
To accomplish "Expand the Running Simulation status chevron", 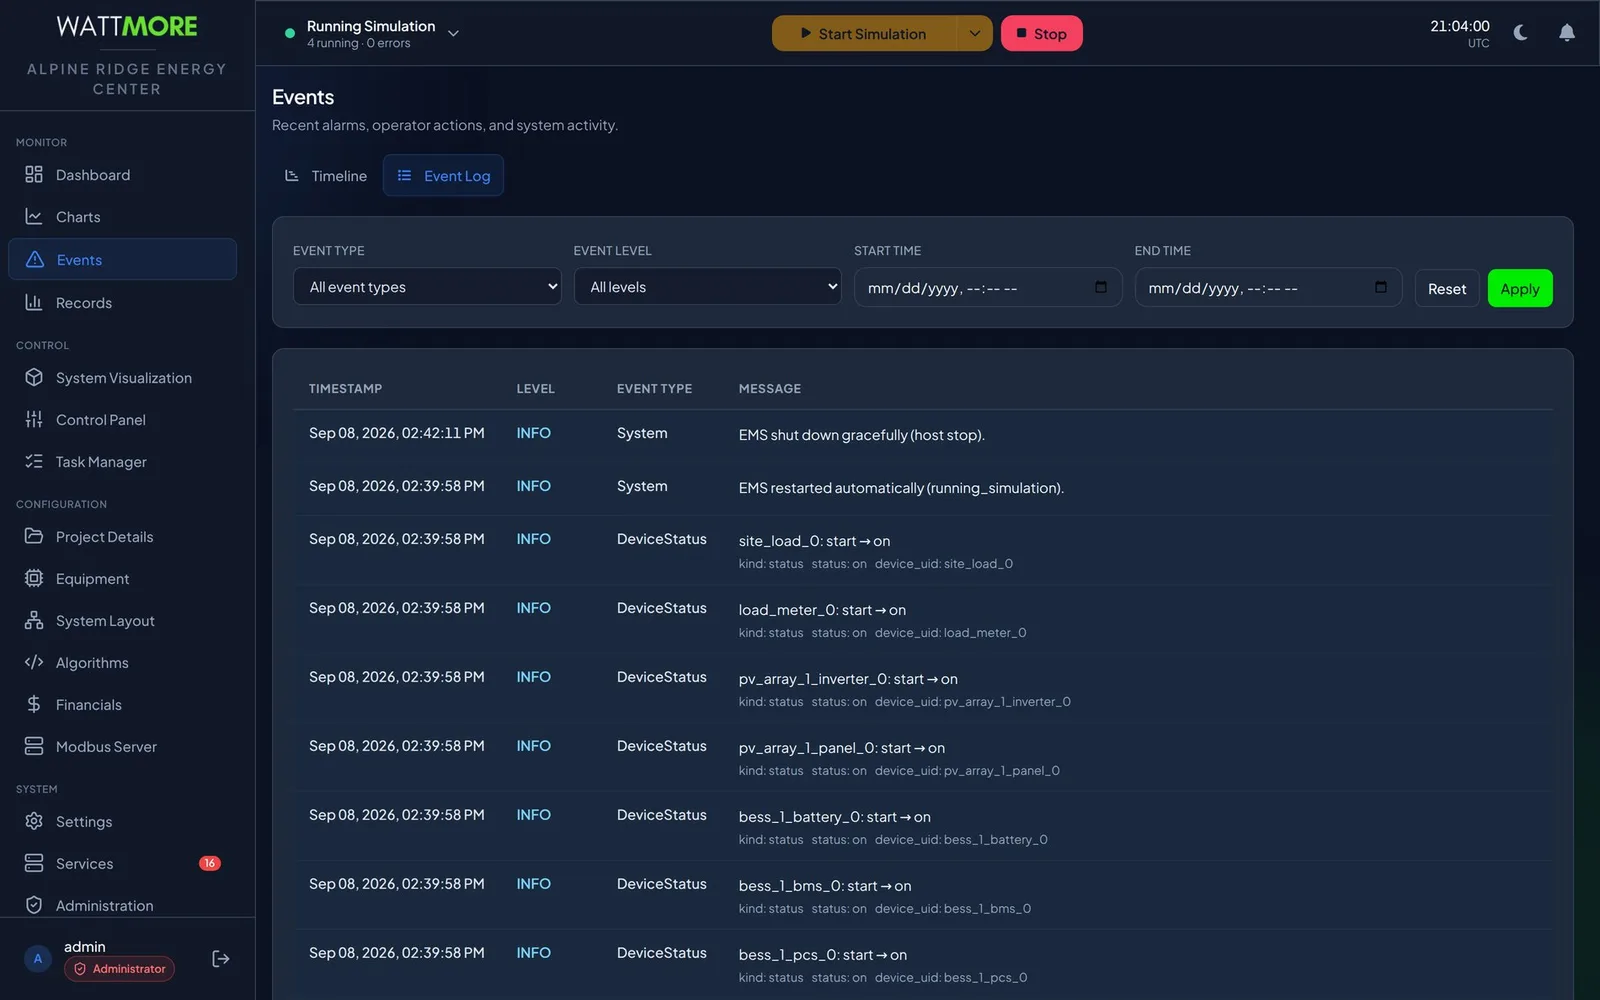I will [453, 34].
